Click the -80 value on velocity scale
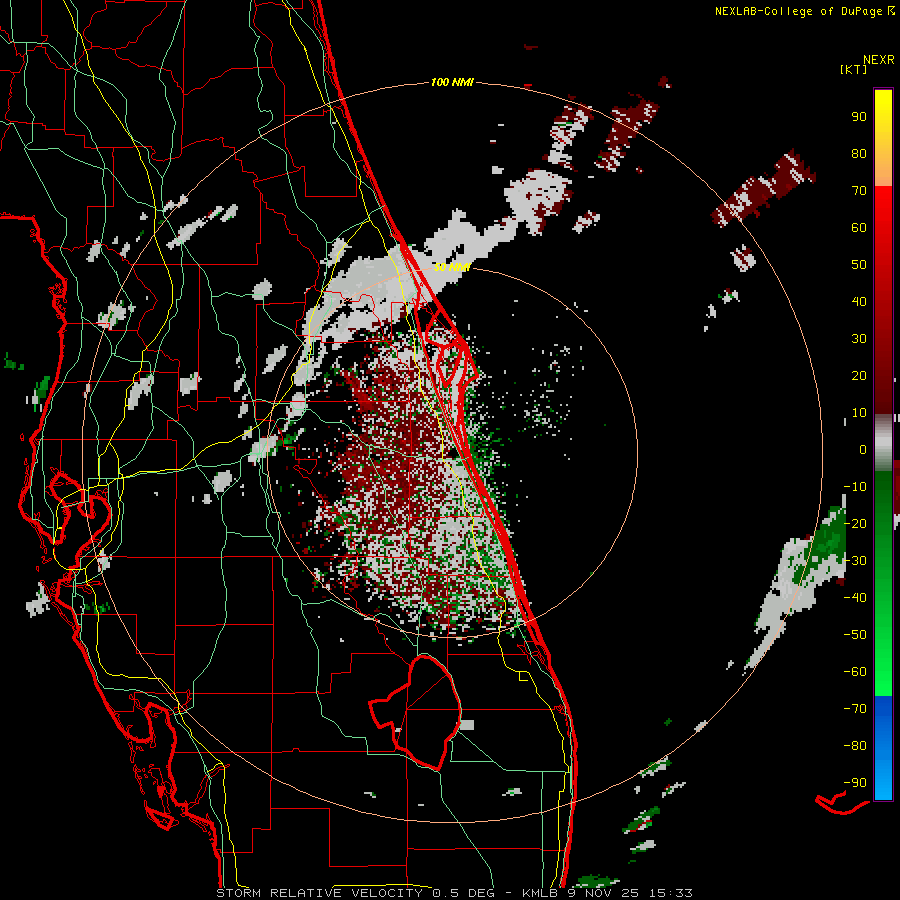The width and height of the screenshot is (900, 900). click(x=855, y=746)
